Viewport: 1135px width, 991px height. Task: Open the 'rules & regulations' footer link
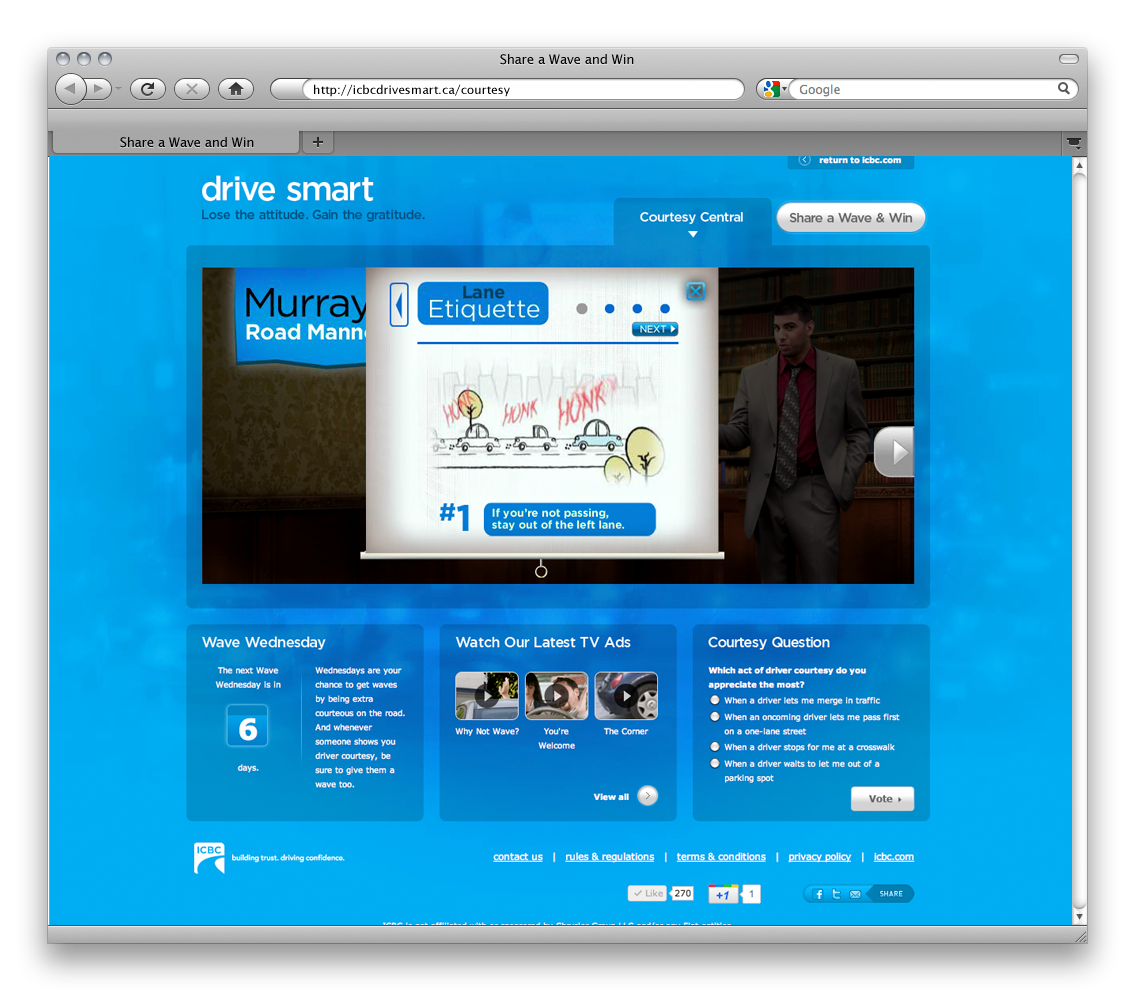click(x=609, y=857)
